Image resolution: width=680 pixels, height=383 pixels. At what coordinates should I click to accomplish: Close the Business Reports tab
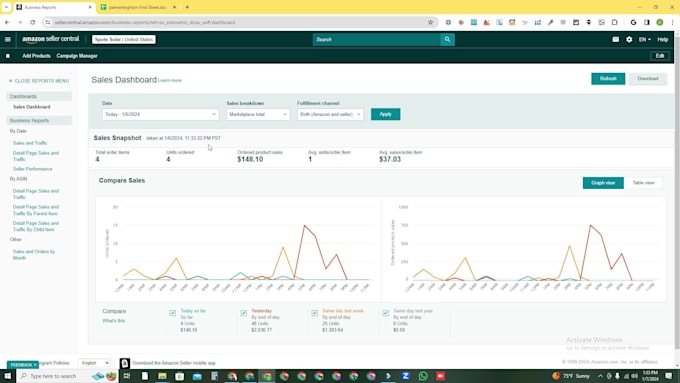tap(90, 7)
